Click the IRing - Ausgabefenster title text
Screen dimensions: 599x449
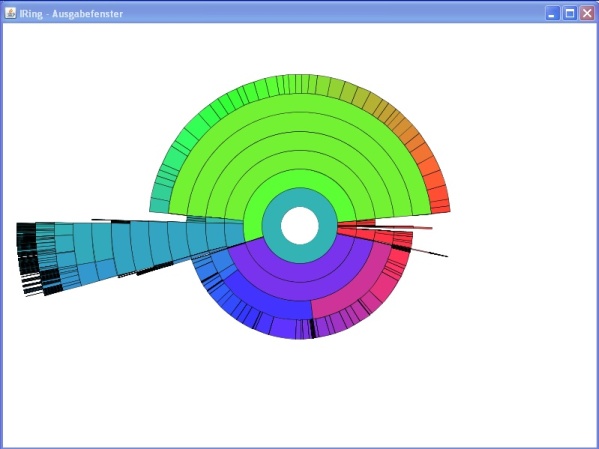71,14
